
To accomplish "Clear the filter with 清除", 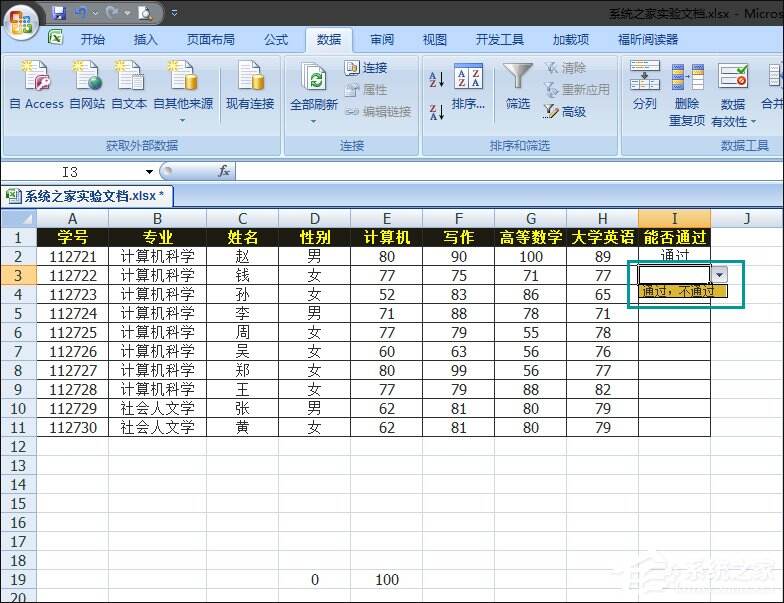I will coord(565,68).
